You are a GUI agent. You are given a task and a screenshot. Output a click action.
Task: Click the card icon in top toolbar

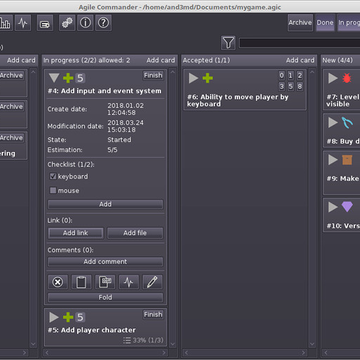45,23
